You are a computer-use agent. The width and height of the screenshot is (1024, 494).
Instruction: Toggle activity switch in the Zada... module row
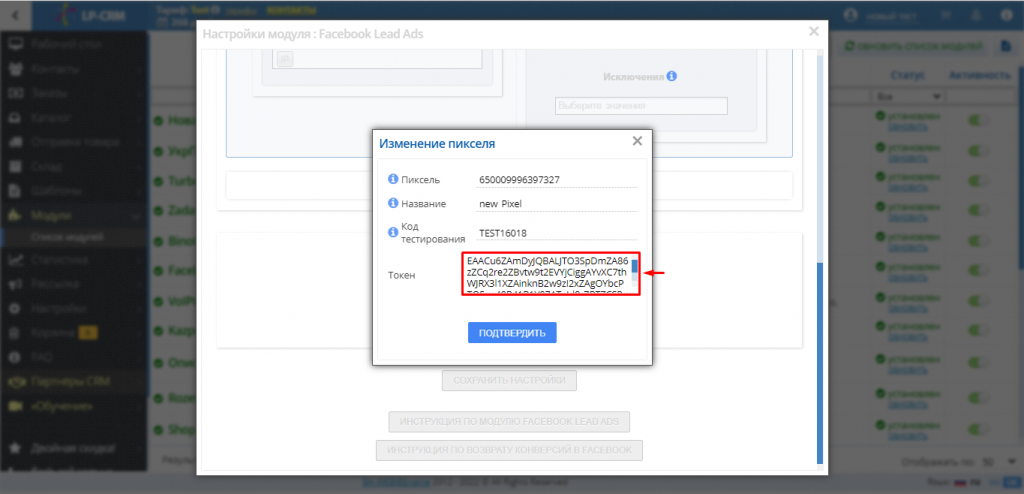pos(978,212)
